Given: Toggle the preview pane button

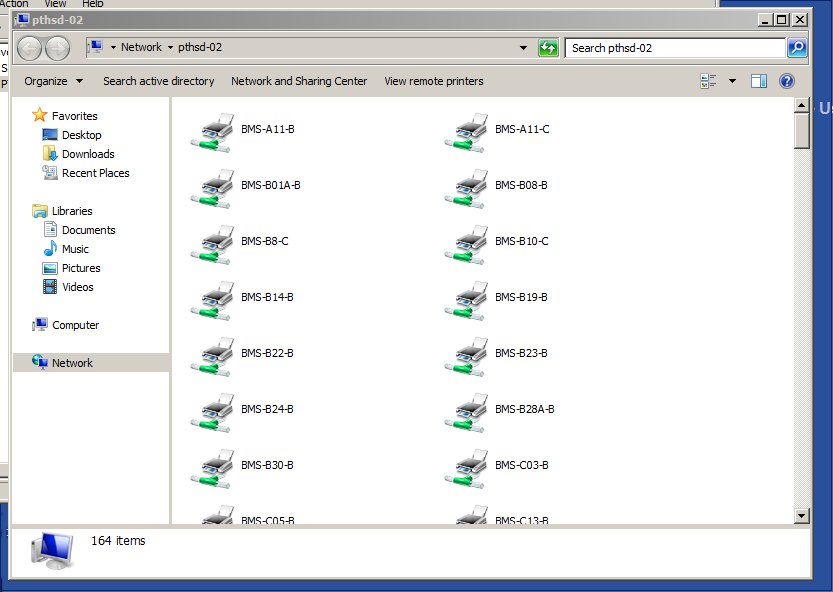Looking at the screenshot, I should coord(759,81).
